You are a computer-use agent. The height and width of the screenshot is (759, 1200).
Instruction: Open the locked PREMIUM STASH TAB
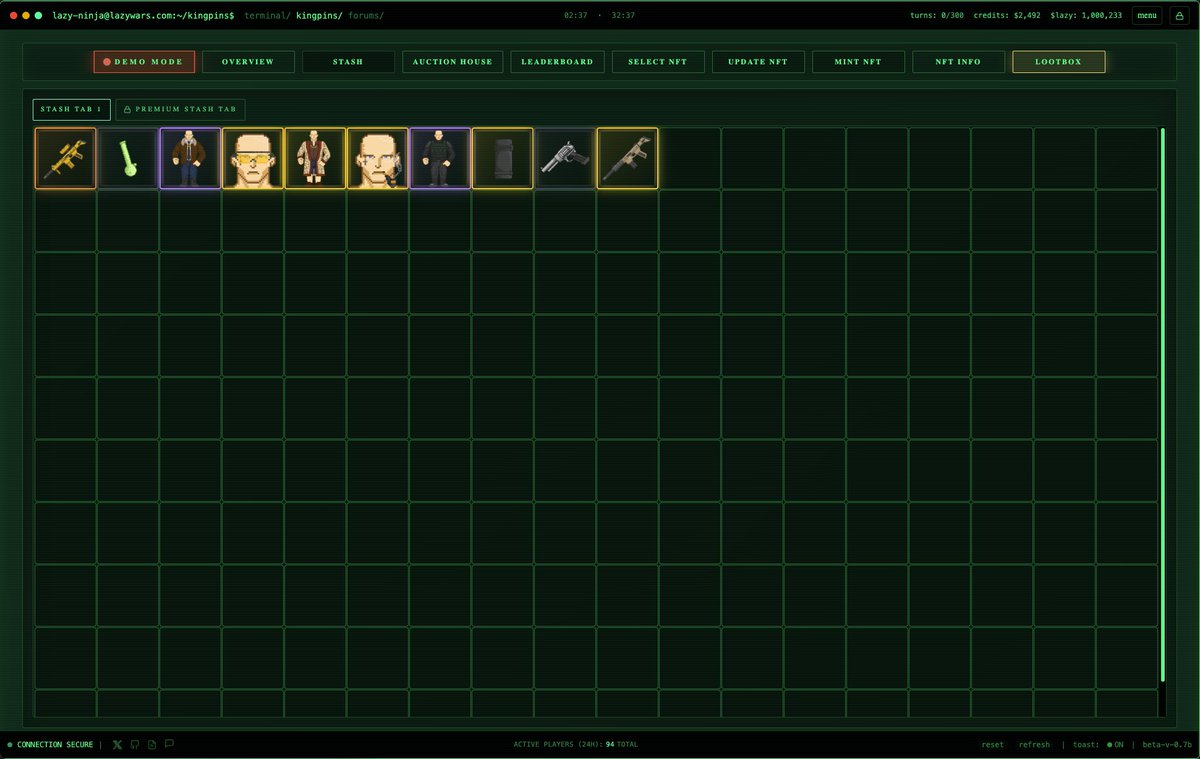(x=180, y=109)
